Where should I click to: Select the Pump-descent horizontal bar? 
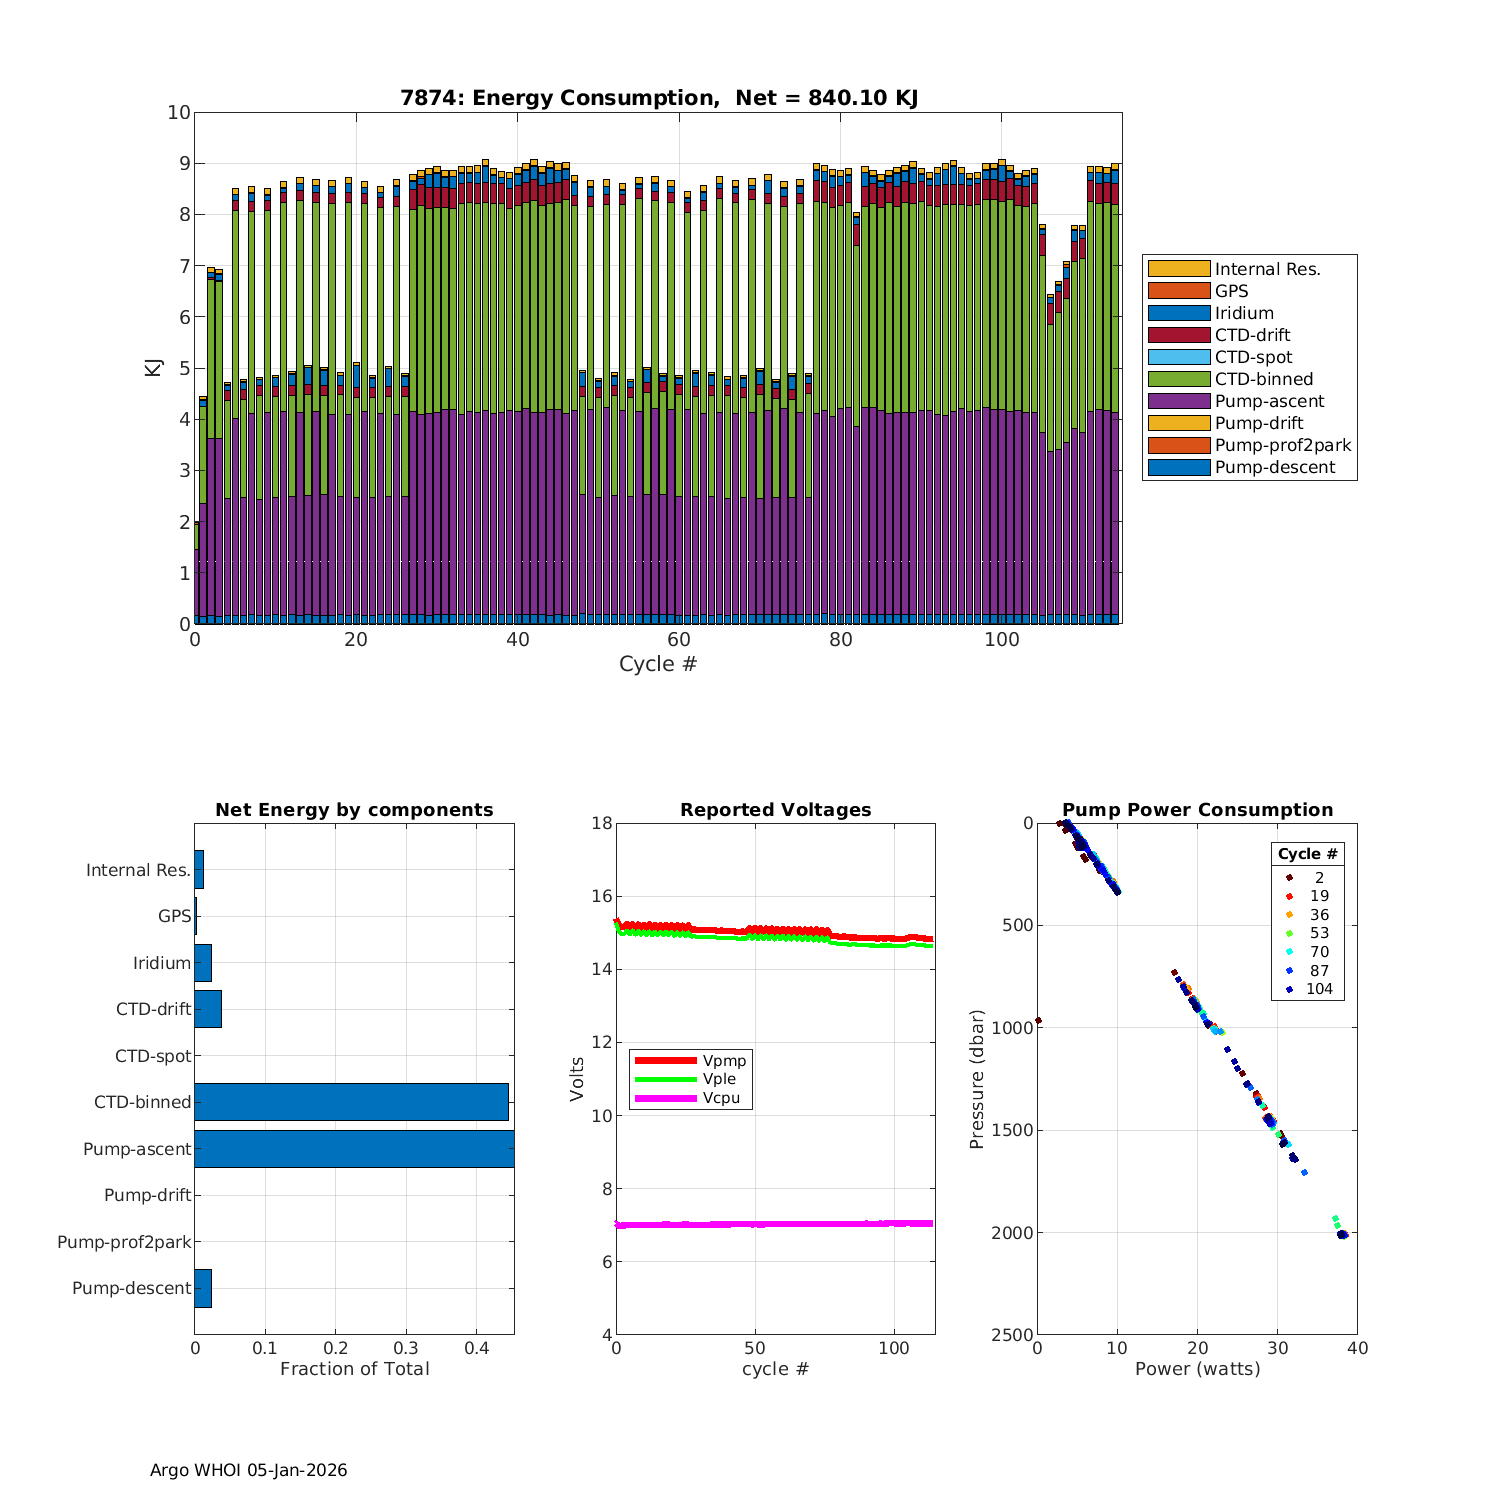pyautogui.click(x=203, y=1288)
